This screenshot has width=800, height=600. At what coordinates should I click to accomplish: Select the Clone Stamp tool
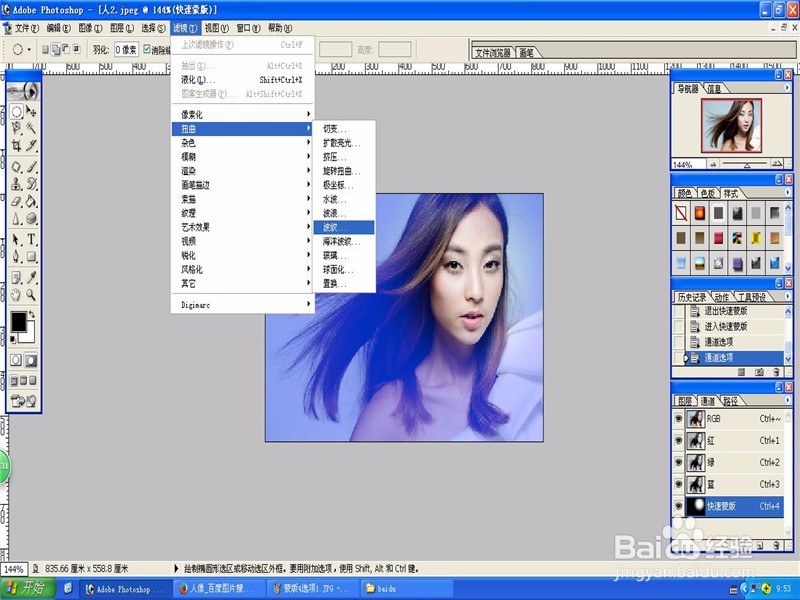16,184
